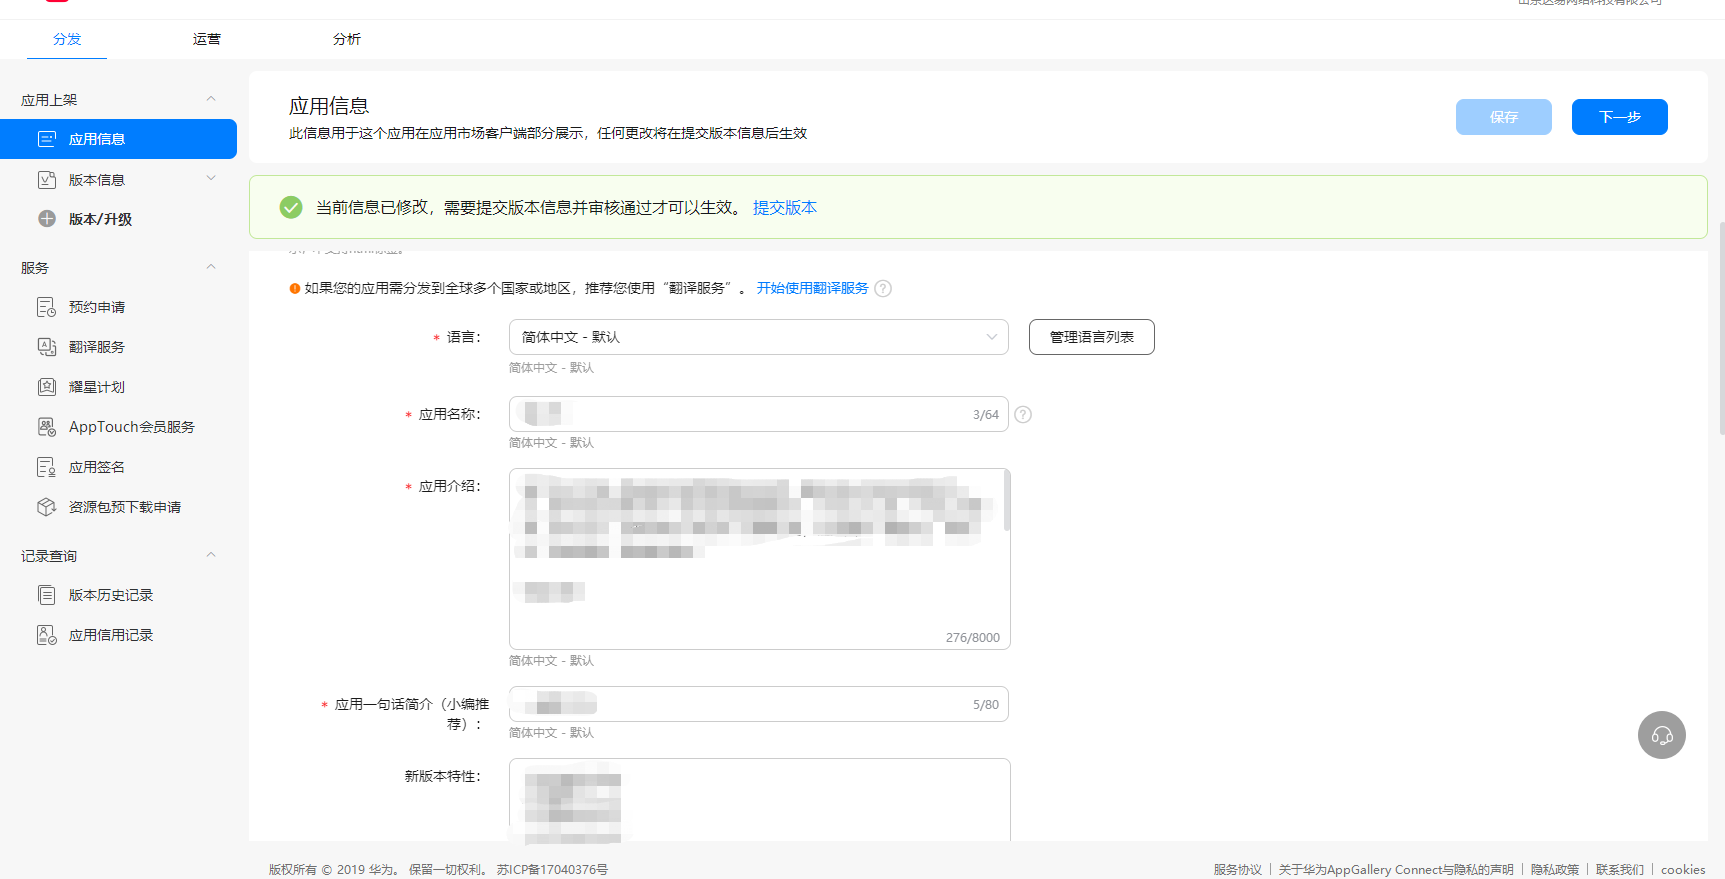Click the 版本历史记录 icon
This screenshot has width=1725, height=879.
tap(47, 595)
